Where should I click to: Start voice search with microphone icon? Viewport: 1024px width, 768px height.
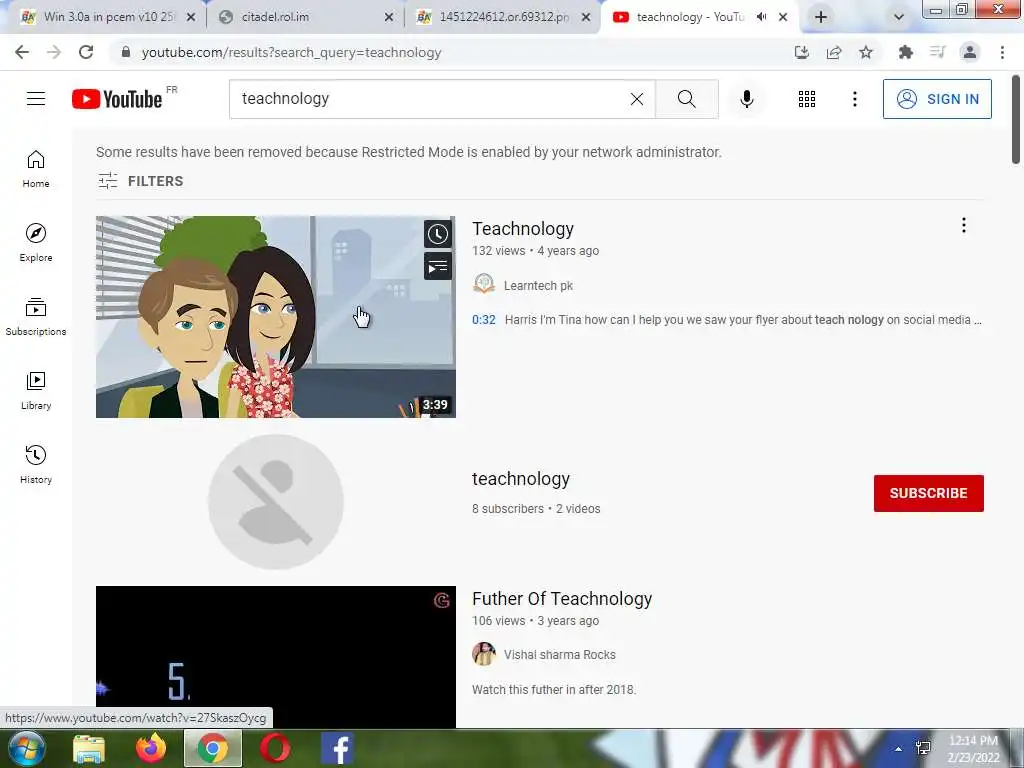(747, 99)
